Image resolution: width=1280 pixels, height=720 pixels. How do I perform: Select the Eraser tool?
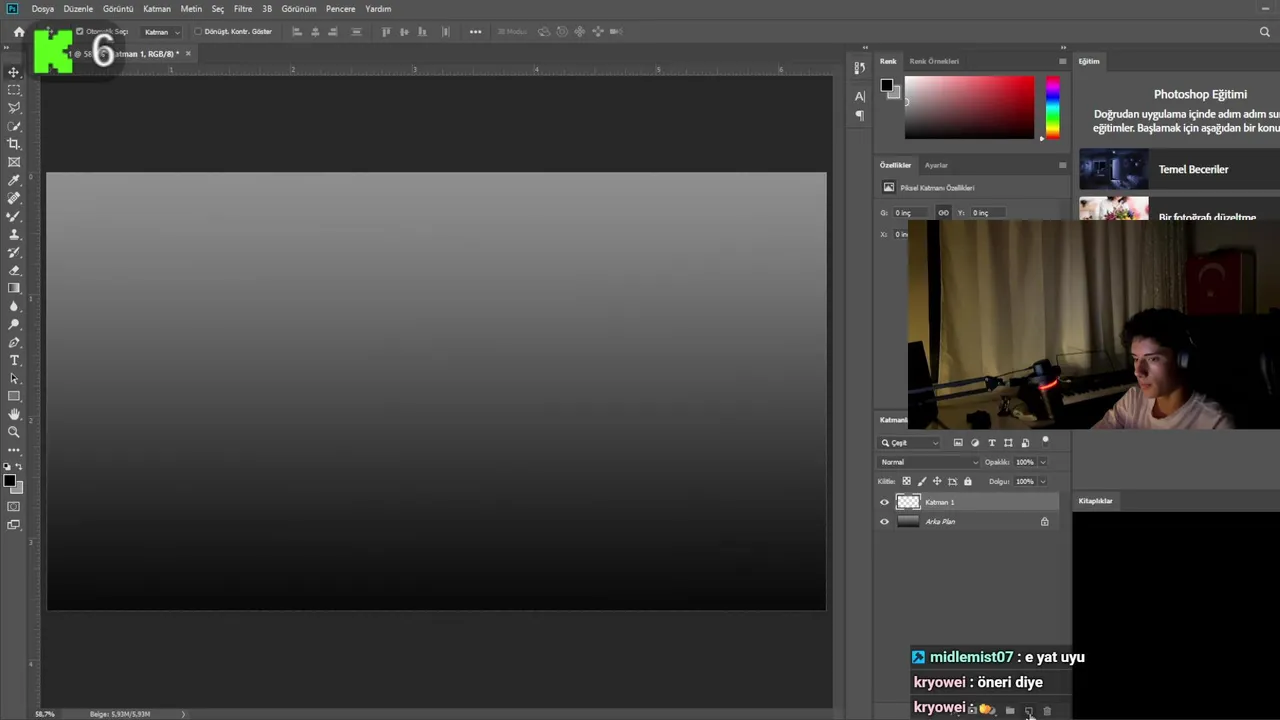[14, 270]
